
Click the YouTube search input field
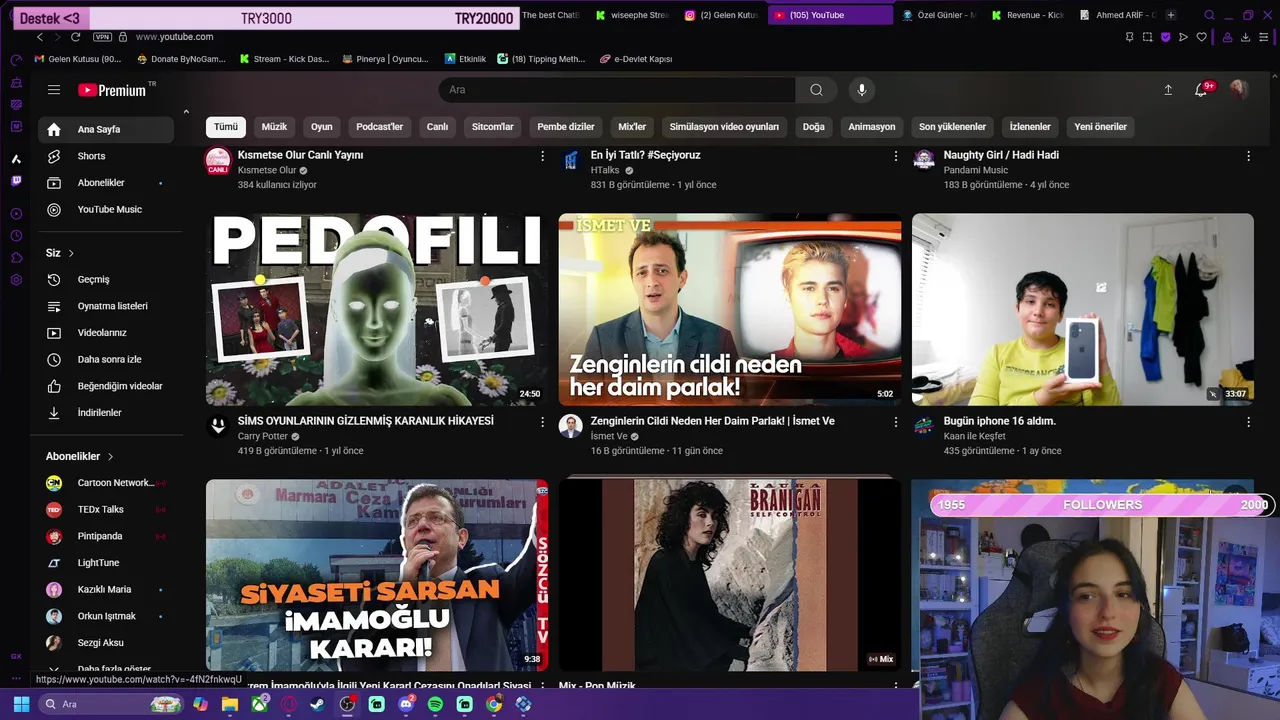617,90
